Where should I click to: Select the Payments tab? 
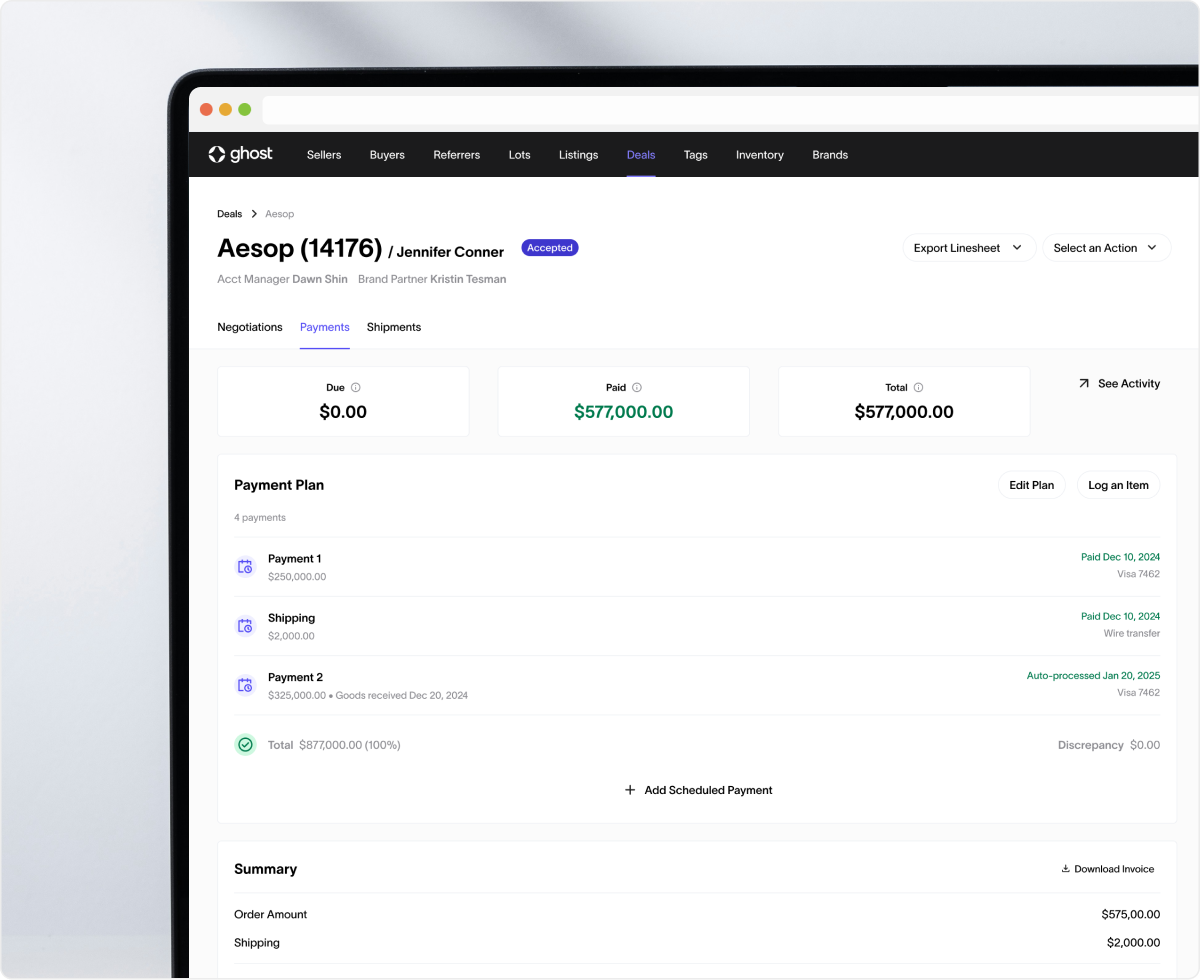coord(325,327)
